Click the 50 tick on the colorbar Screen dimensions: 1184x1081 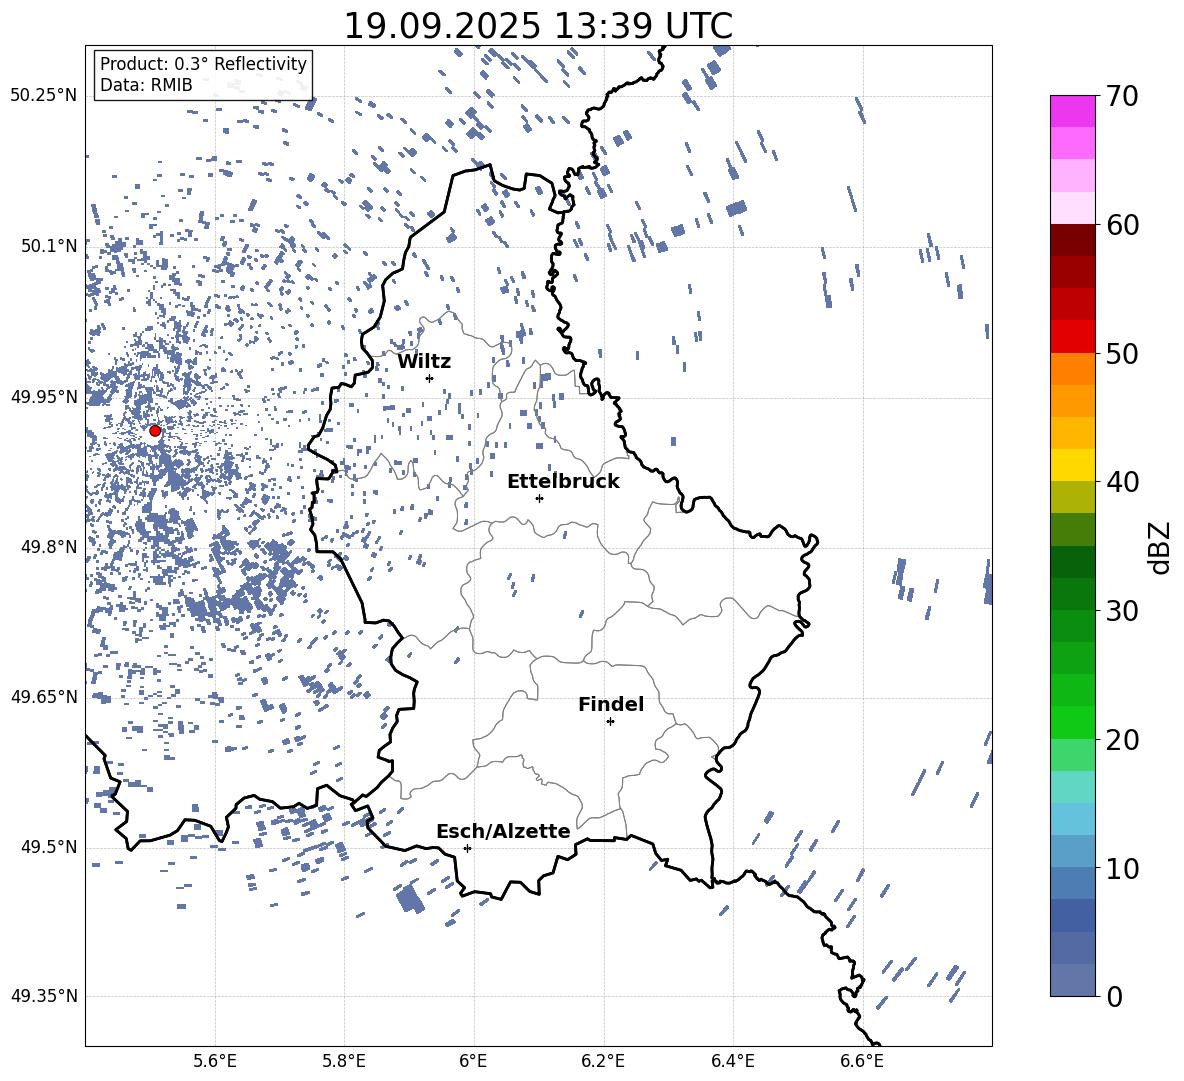coord(1121,353)
